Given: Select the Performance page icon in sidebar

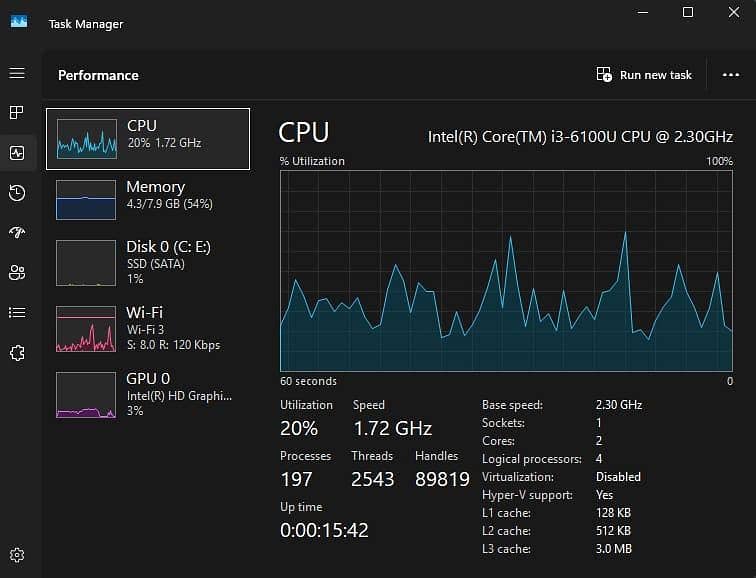Looking at the screenshot, I should (x=17, y=153).
